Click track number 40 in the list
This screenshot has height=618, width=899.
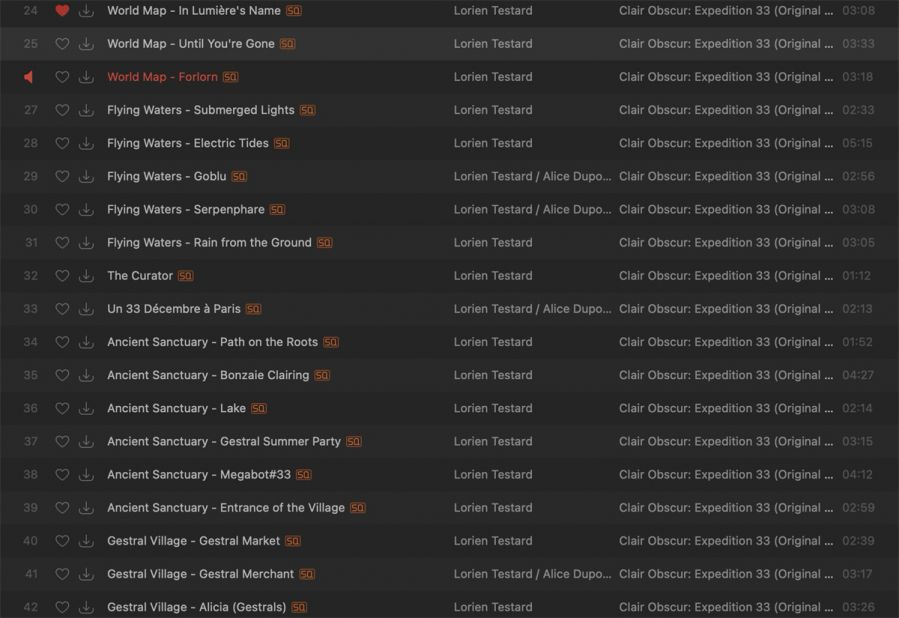coord(30,541)
